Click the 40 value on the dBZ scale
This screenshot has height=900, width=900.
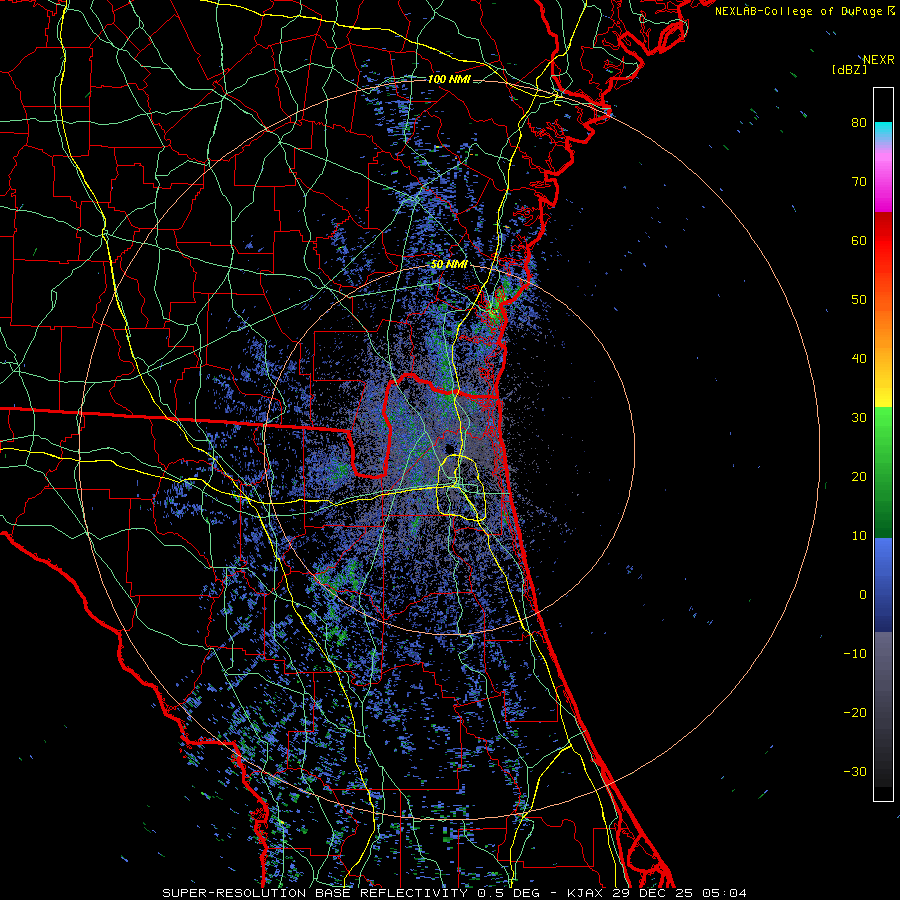(x=859, y=359)
